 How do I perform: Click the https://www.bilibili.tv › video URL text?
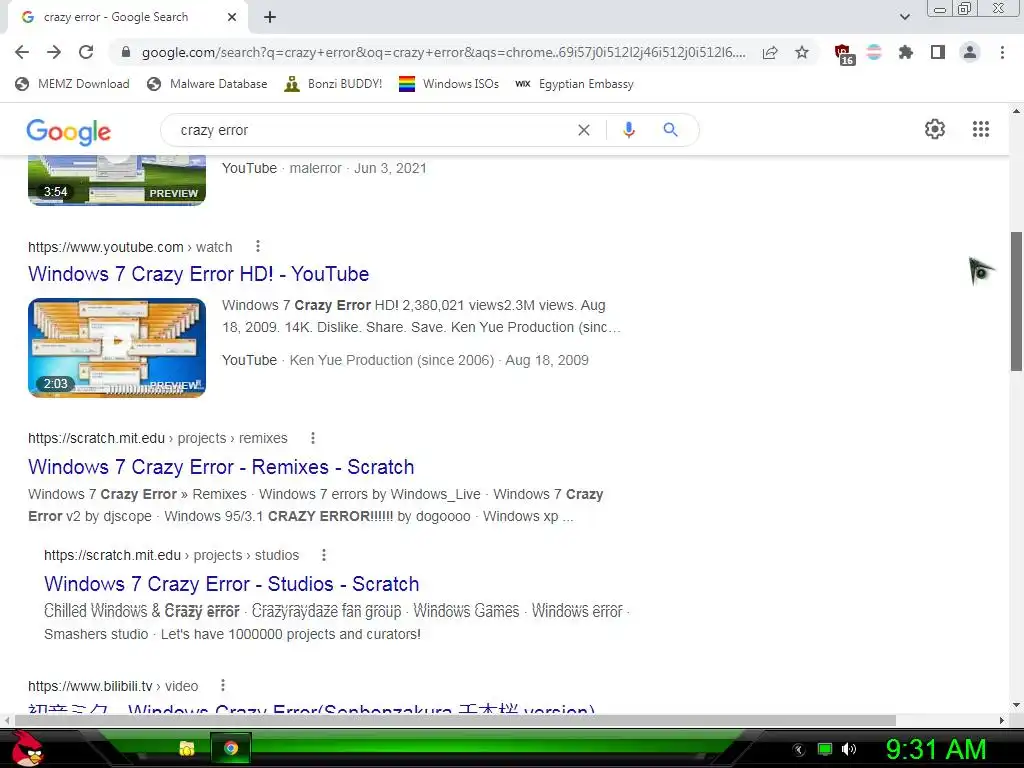pos(113,686)
